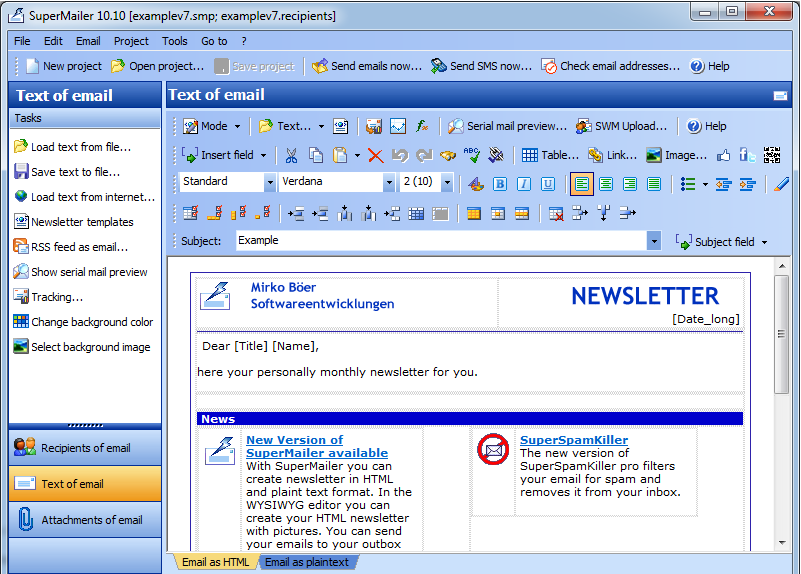Open the Subject field dropdown

click(x=721, y=242)
